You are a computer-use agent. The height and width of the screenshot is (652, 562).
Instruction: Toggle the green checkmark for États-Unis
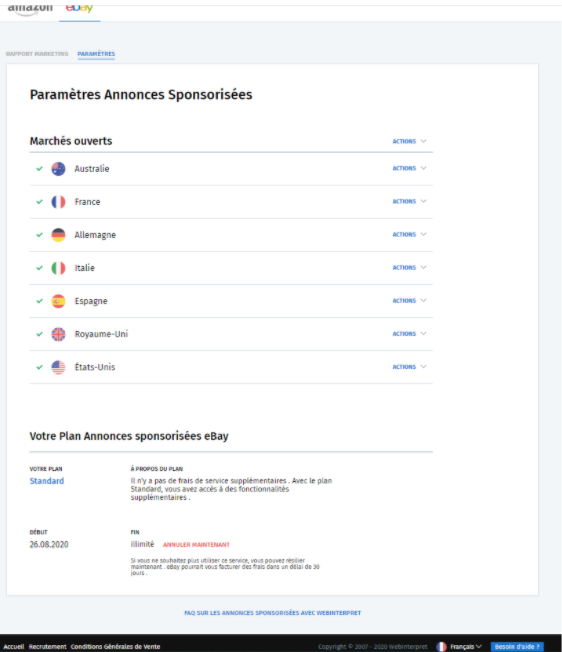[39, 367]
